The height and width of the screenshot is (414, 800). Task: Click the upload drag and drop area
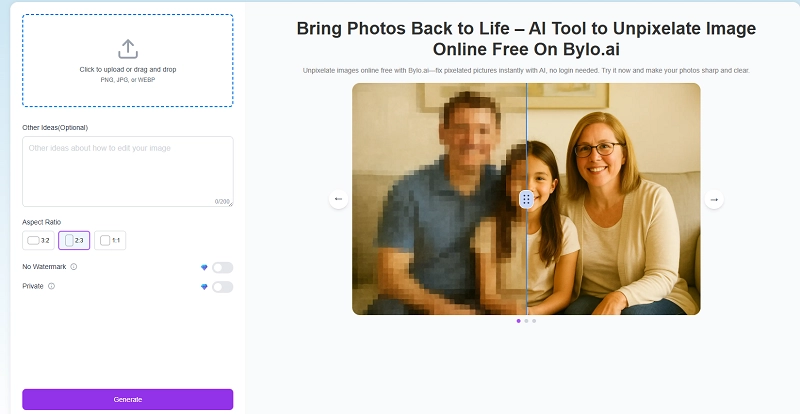[128, 60]
